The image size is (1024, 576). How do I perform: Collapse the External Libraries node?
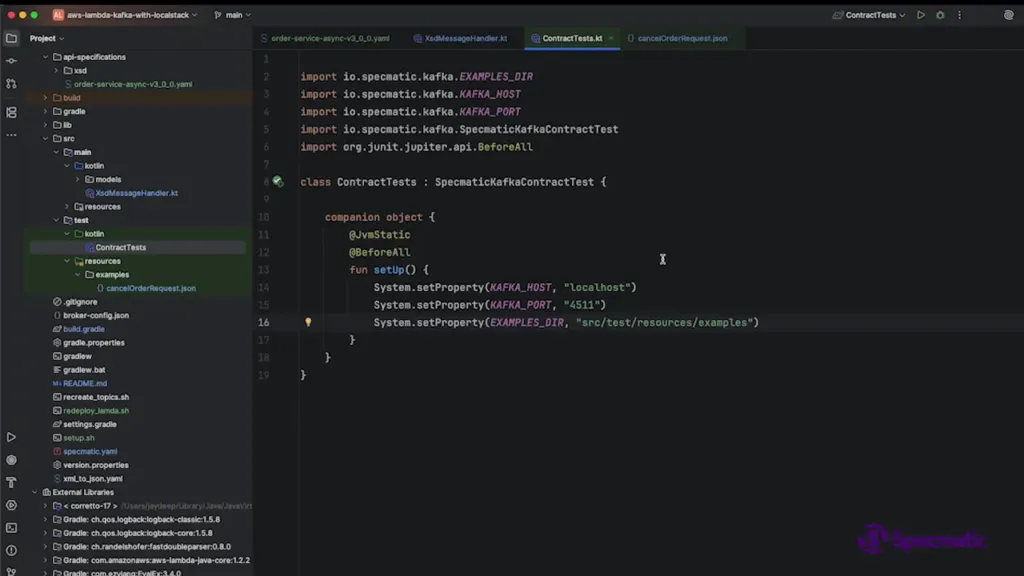(35, 492)
